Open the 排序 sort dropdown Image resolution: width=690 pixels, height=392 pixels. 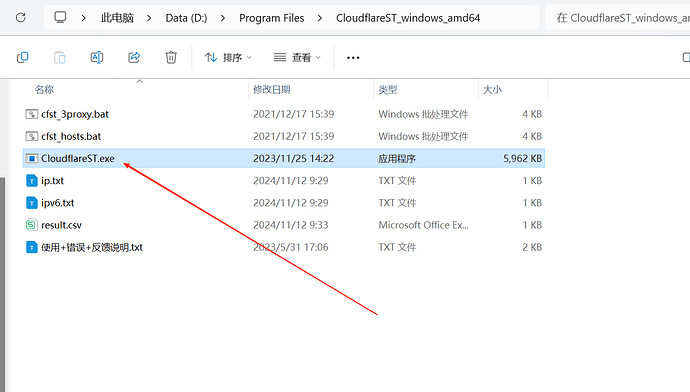(x=228, y=58)
